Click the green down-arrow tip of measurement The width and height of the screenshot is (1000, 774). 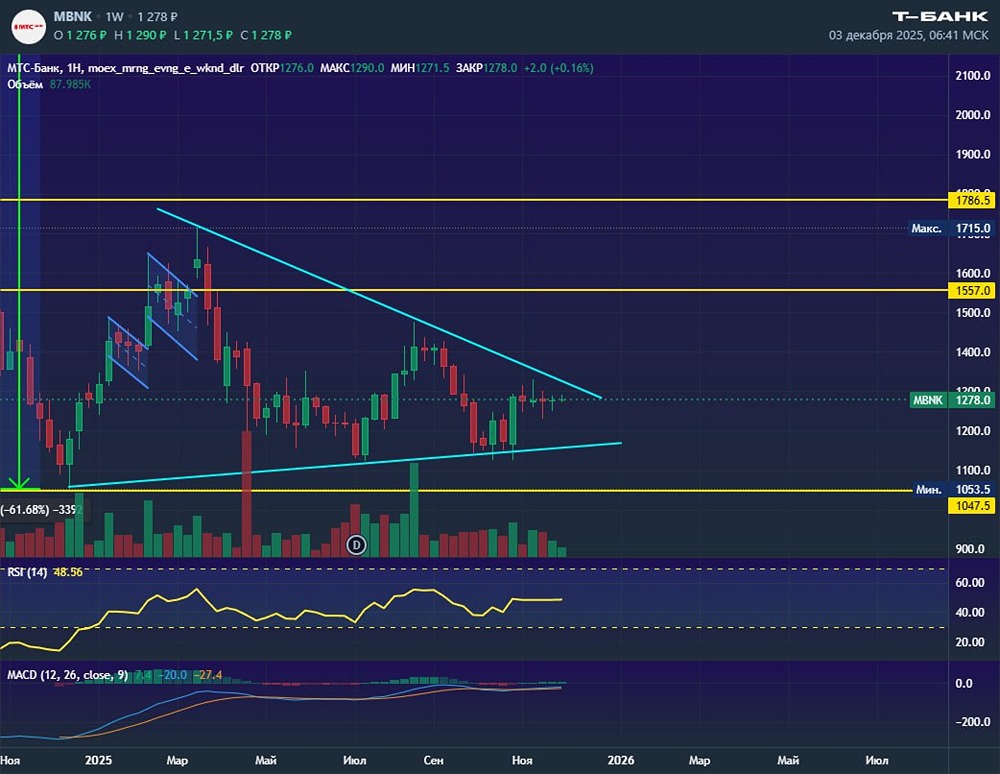tap(19, 486)
